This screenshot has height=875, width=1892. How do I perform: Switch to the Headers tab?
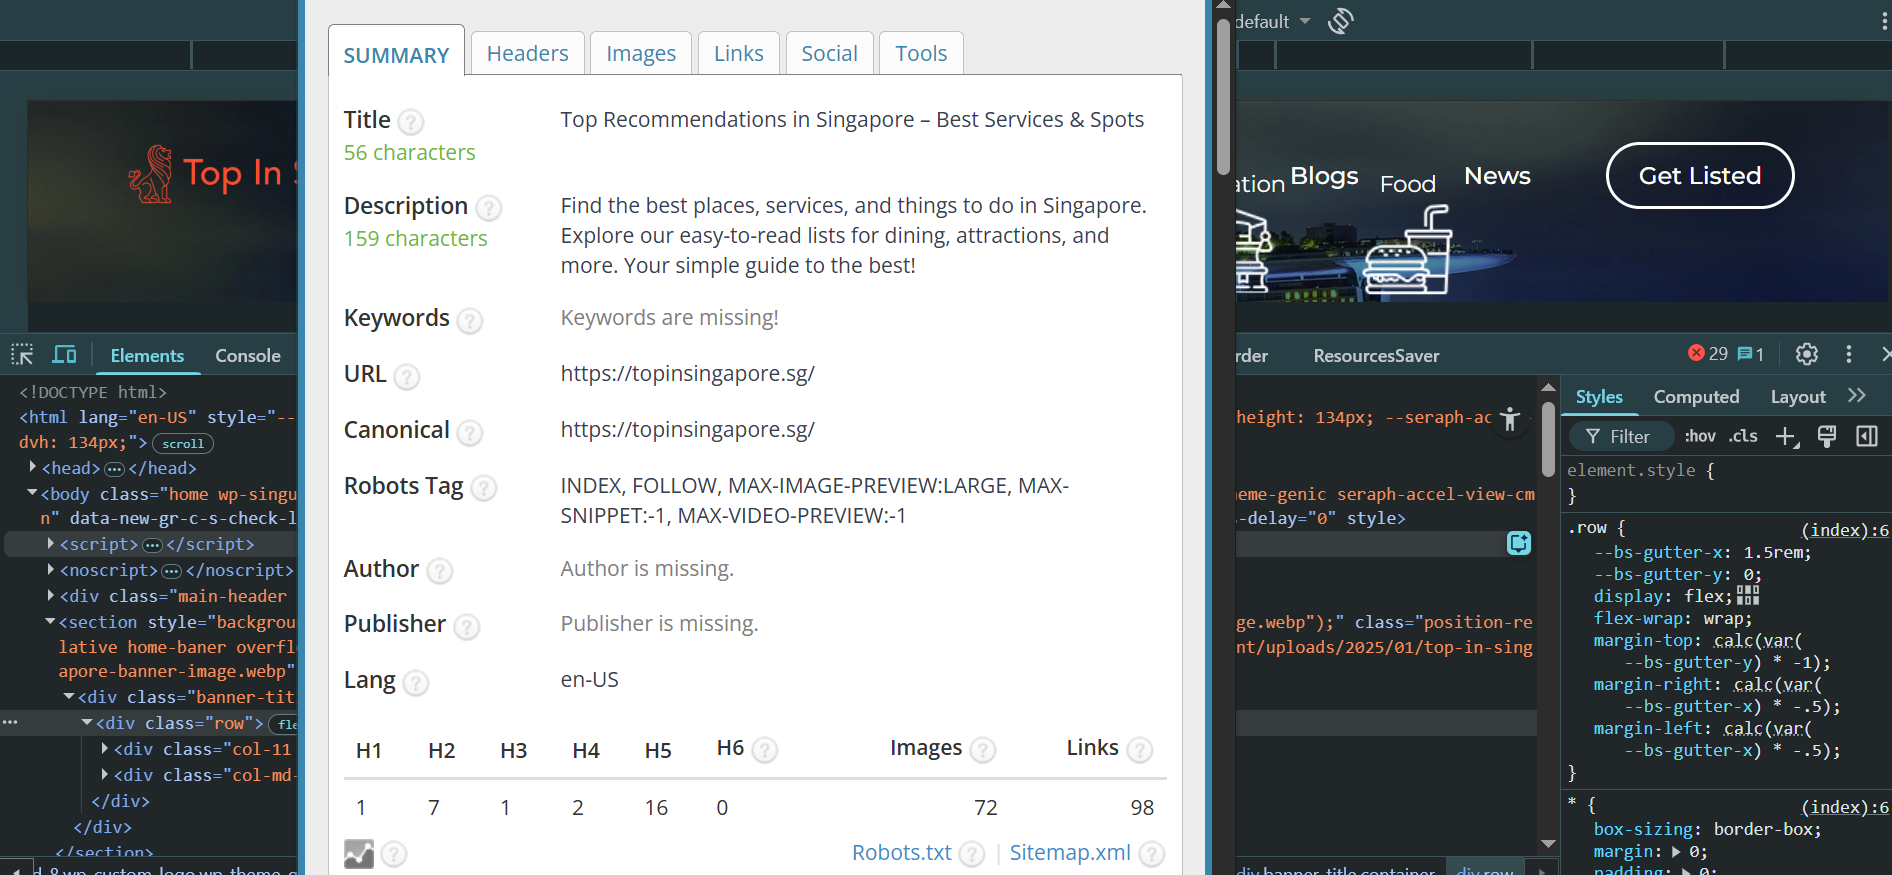point(527,54)
